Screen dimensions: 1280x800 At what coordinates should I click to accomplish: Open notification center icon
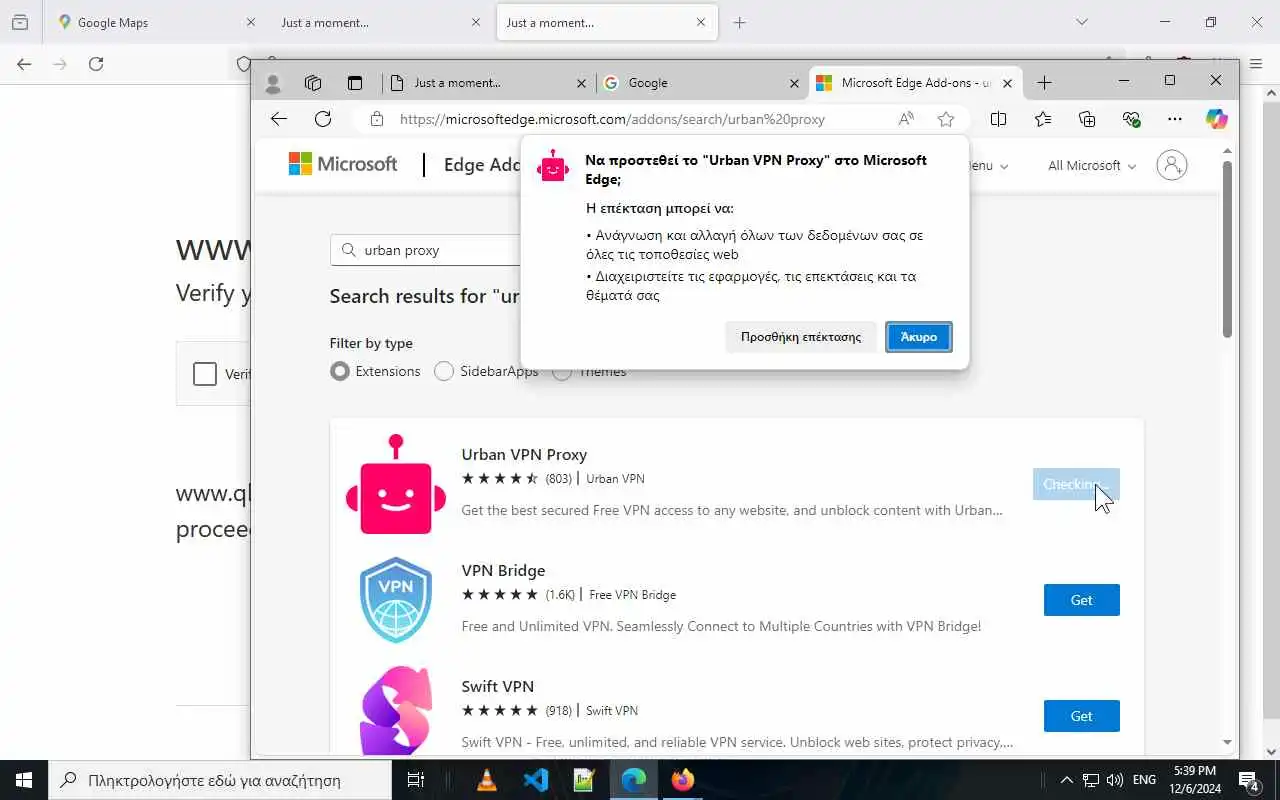click(1249, 780)
